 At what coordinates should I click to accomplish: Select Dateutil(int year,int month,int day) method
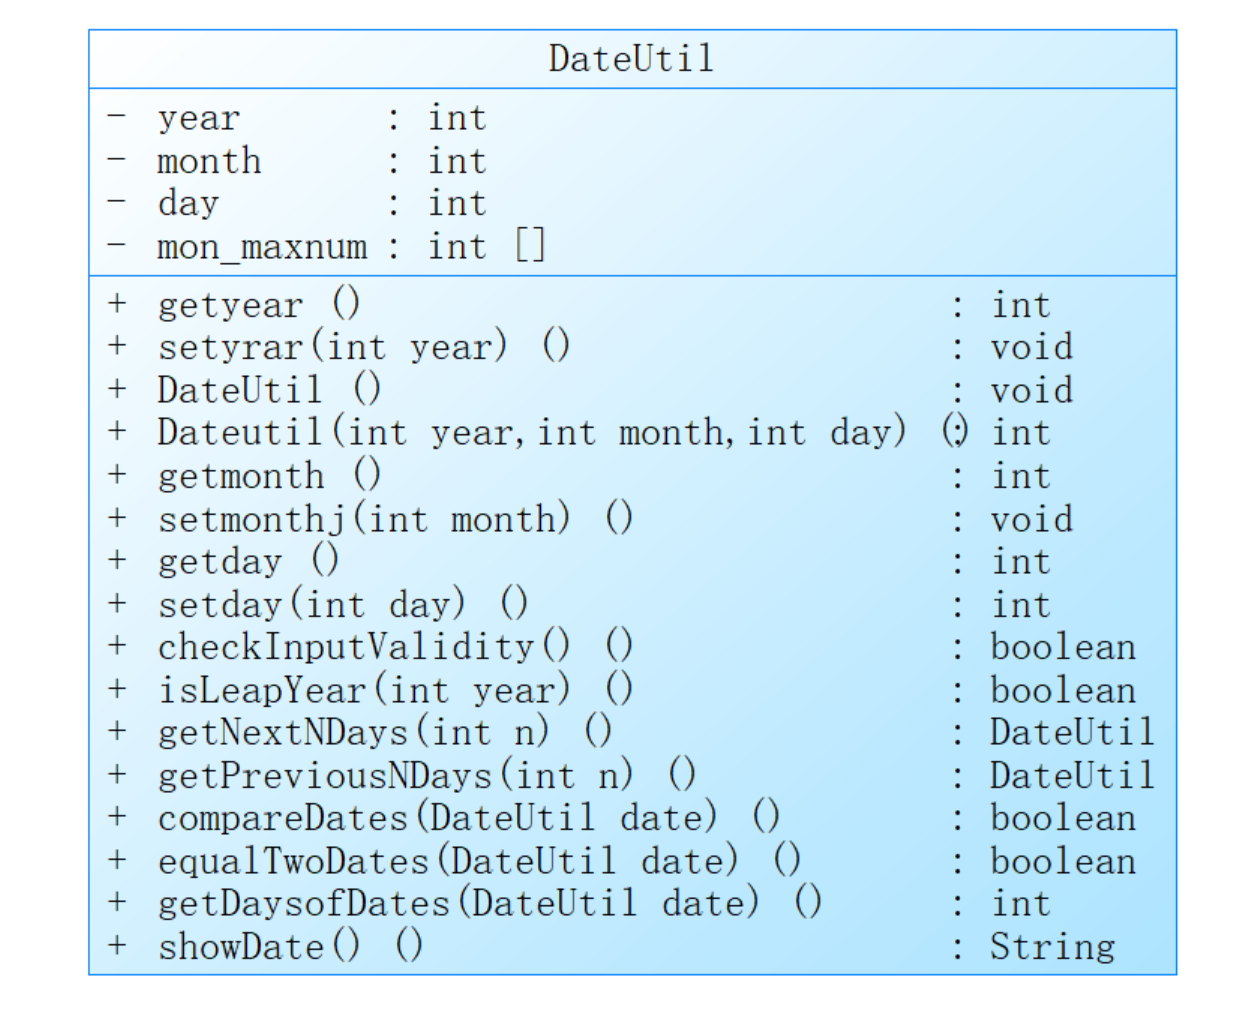[x=531, y=433]
